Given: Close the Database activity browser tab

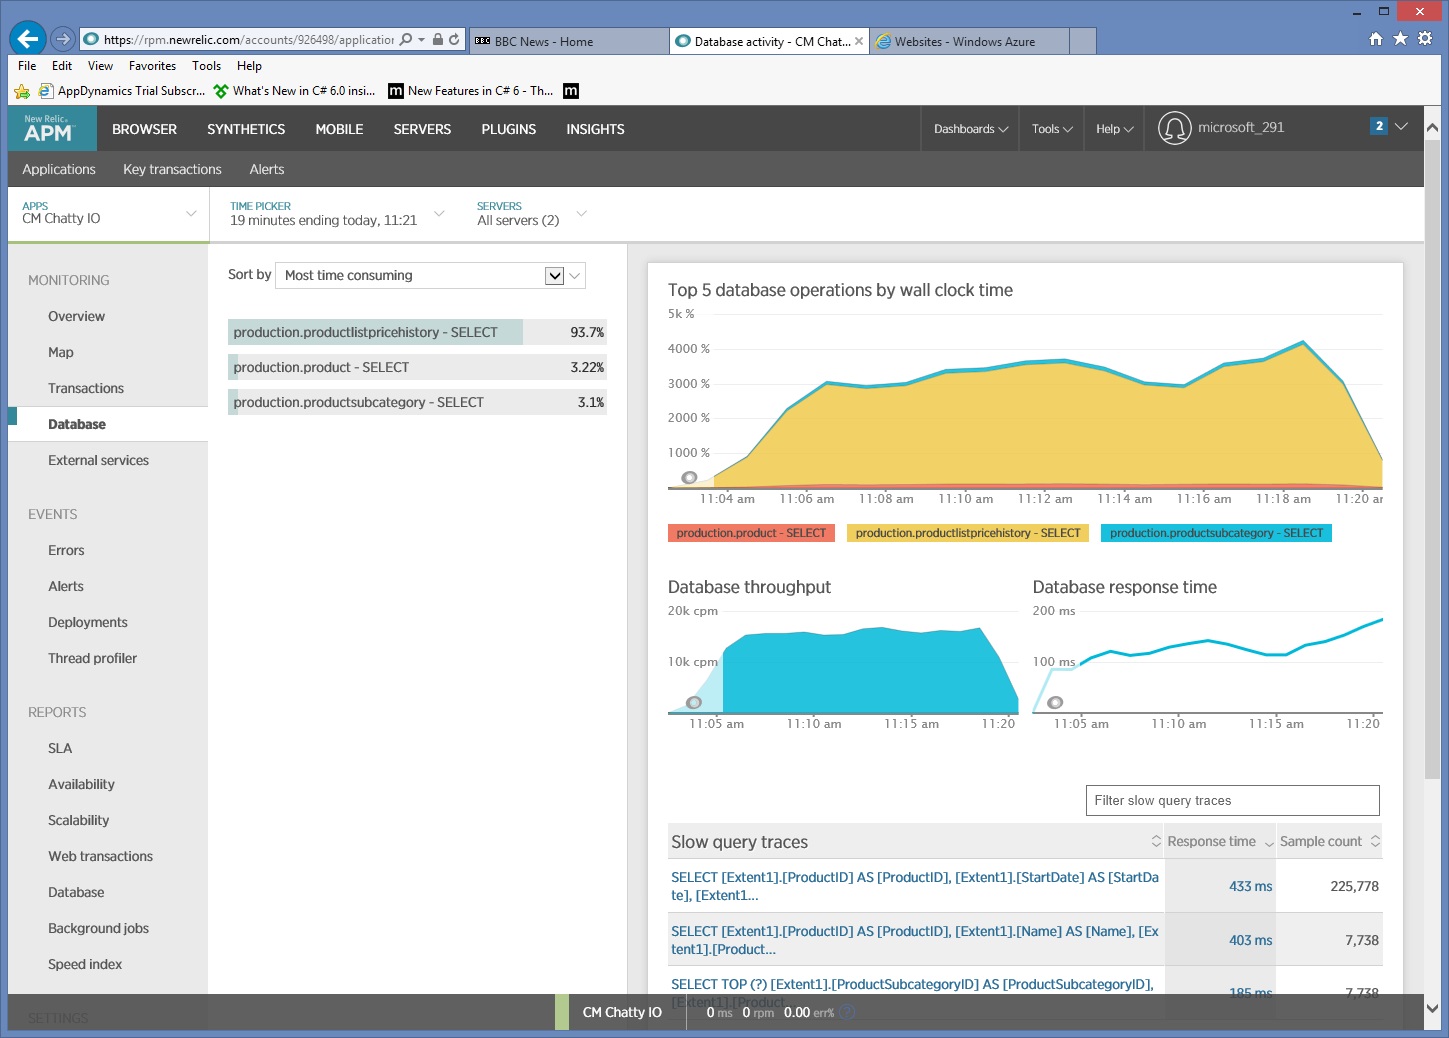Looking at the screenshot, I should (x=859, y=41).
